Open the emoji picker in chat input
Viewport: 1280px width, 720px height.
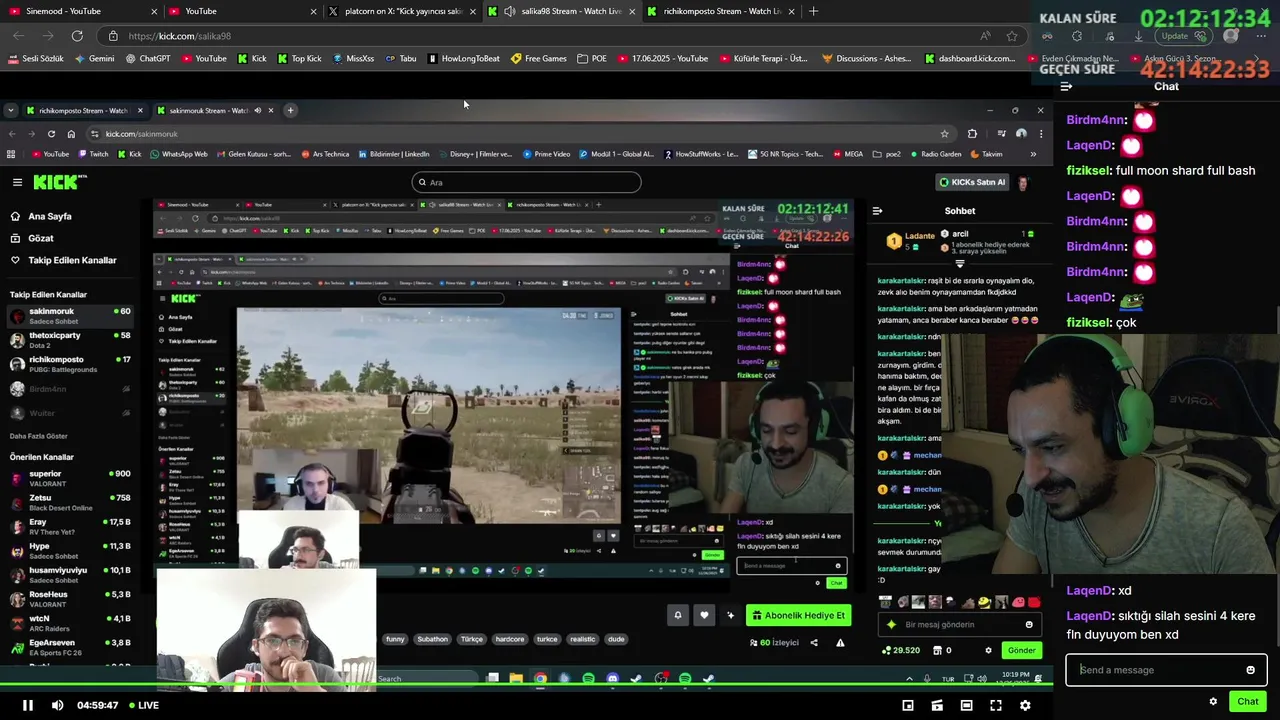(x=1250, y=670)
